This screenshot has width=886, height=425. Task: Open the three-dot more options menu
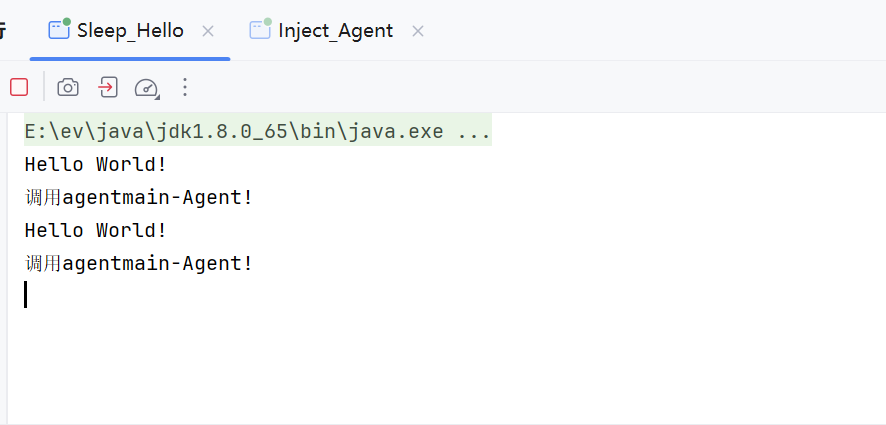(x=185, y=87)
